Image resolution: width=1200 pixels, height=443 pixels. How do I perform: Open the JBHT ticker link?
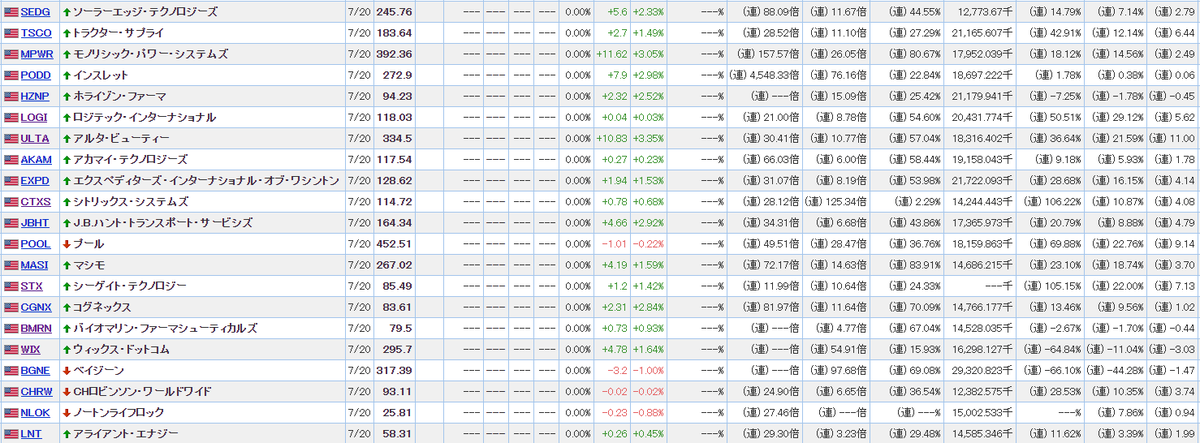tap(35, 223)
